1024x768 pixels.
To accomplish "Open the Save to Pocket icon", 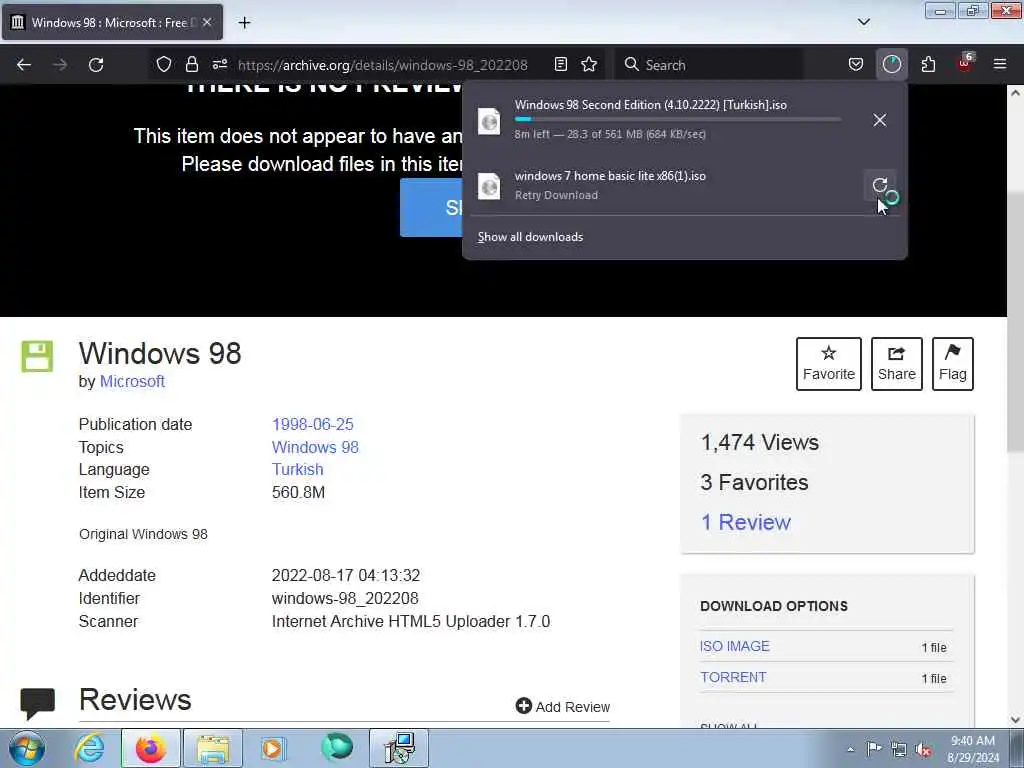I will (856, 64).
